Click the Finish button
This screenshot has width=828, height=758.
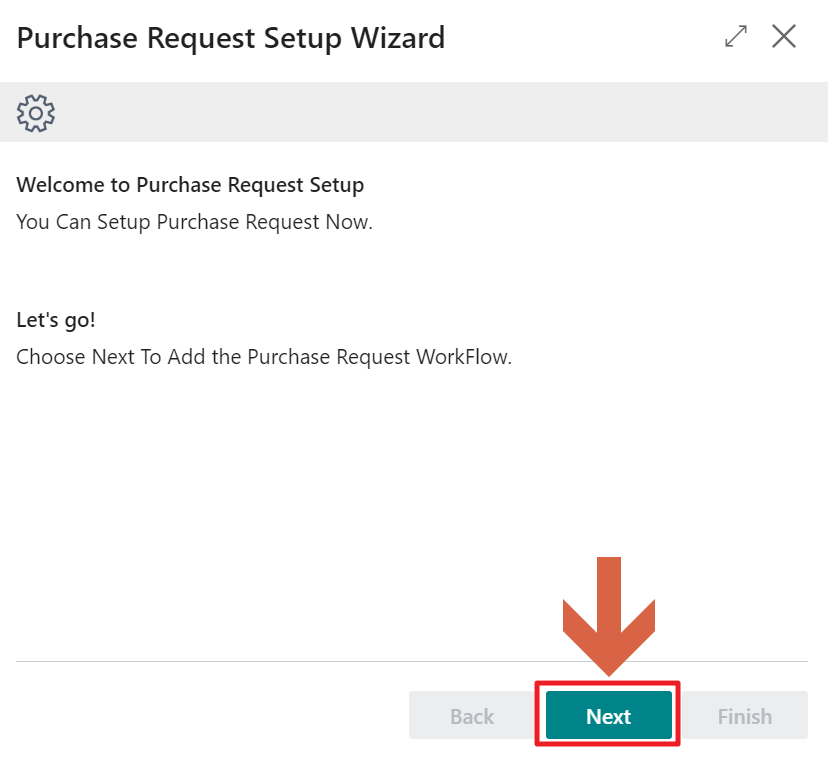pyautogui.click(x=745, y=715)
